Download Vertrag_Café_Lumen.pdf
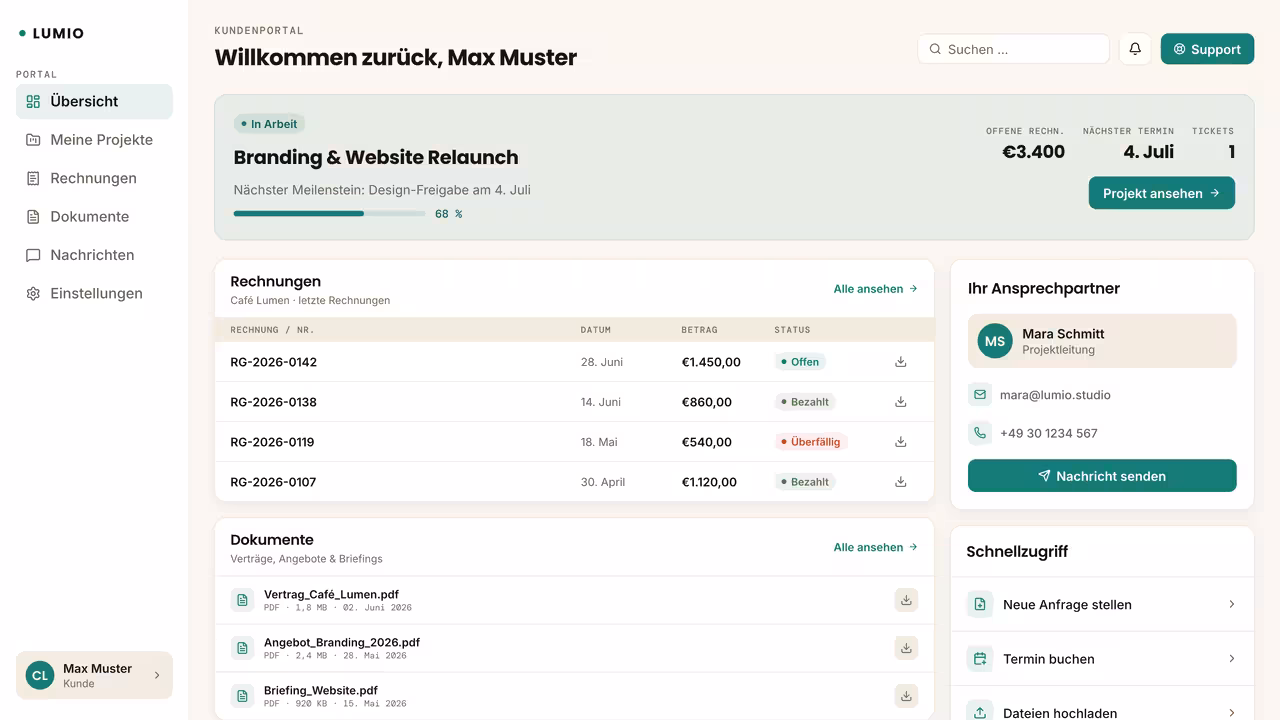 tap(906, 600)
